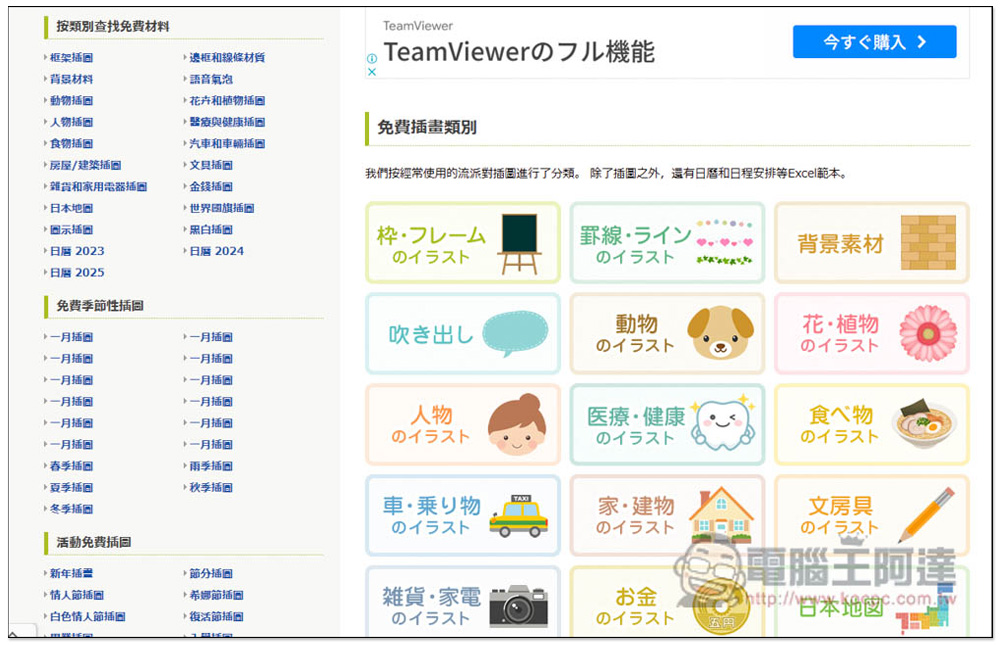The width and height of the screenshot is (1000, 645).
Task: Open 語音氣泡 sidebar link
Action: (x=211, y=79)
